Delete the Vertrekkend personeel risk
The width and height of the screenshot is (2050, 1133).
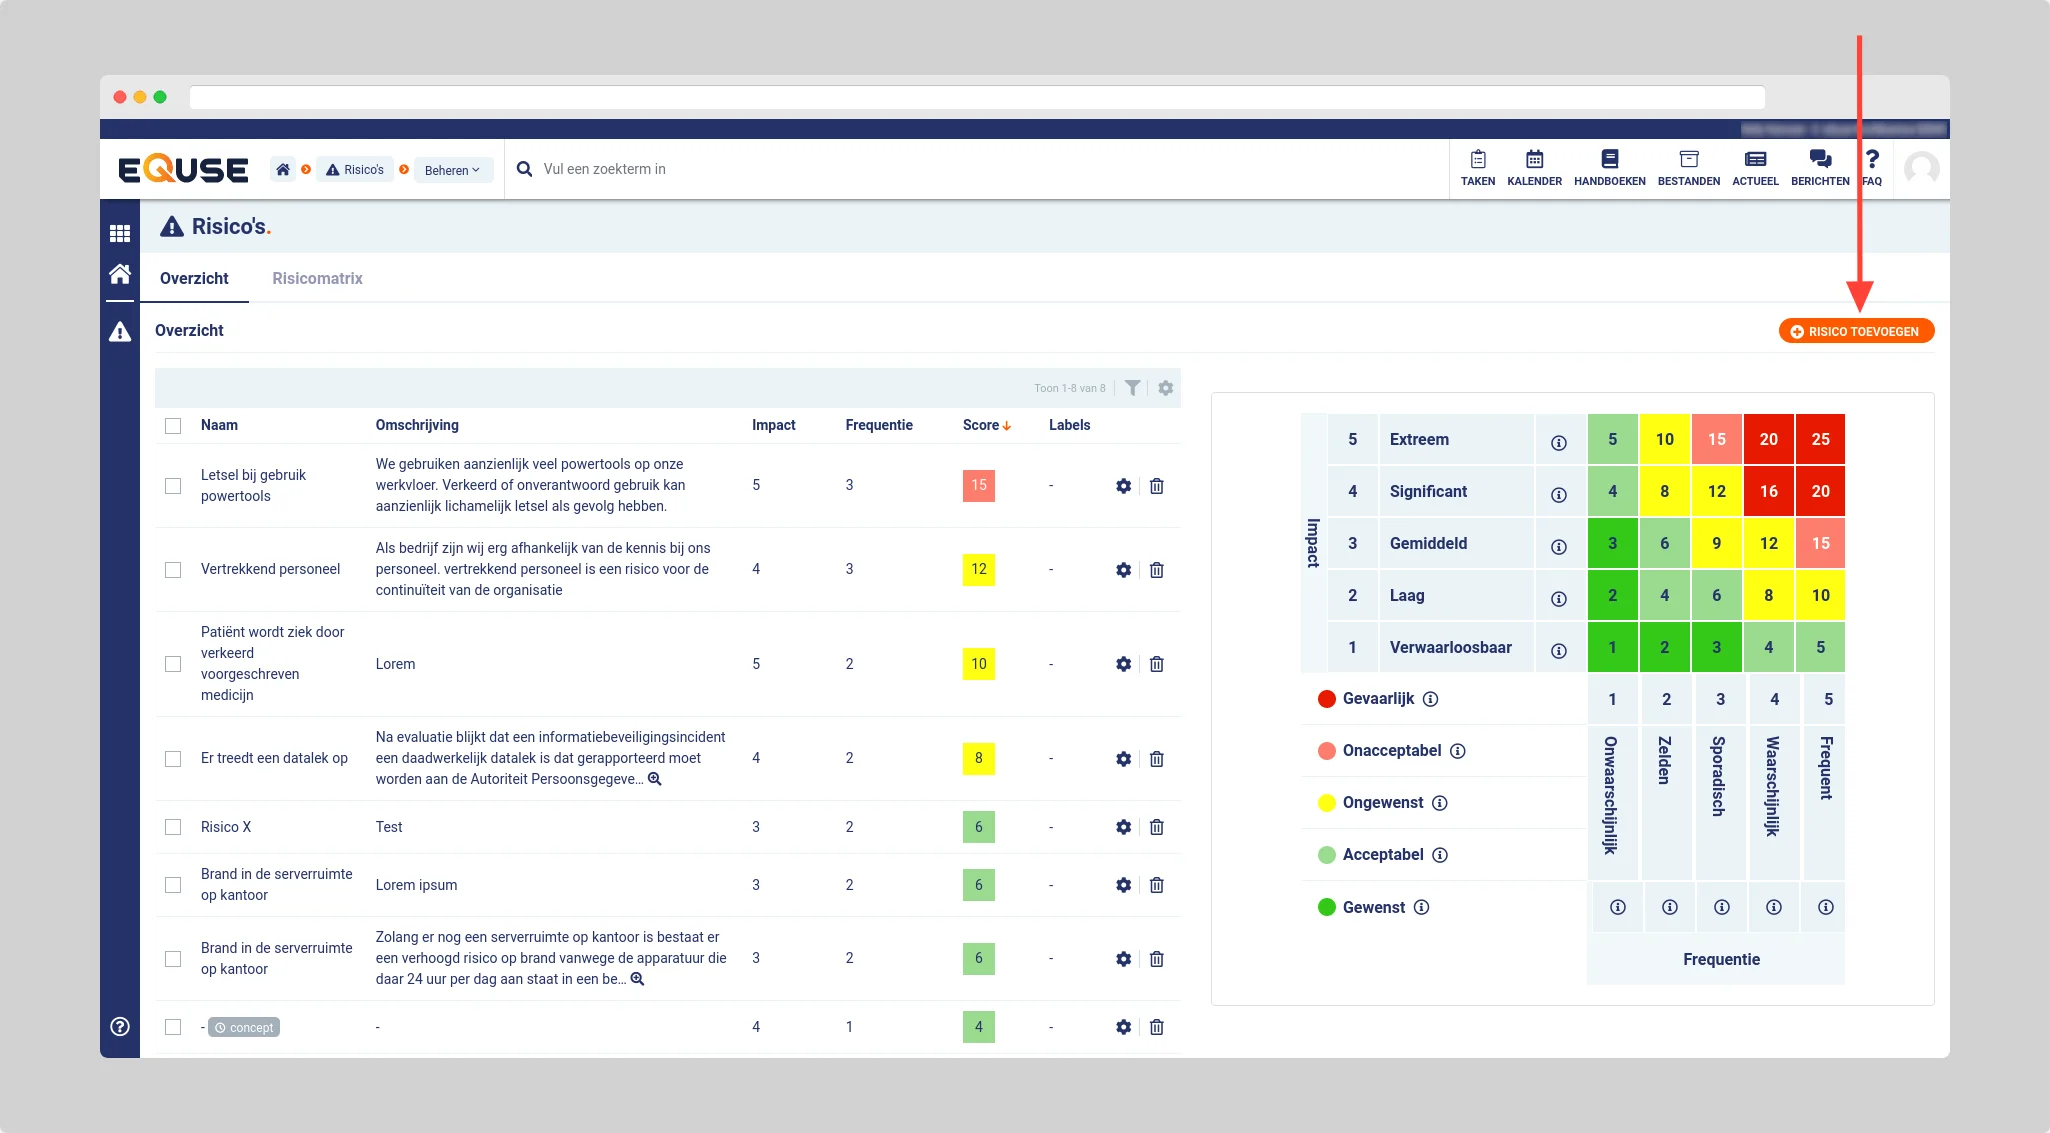click(1156, 570)
